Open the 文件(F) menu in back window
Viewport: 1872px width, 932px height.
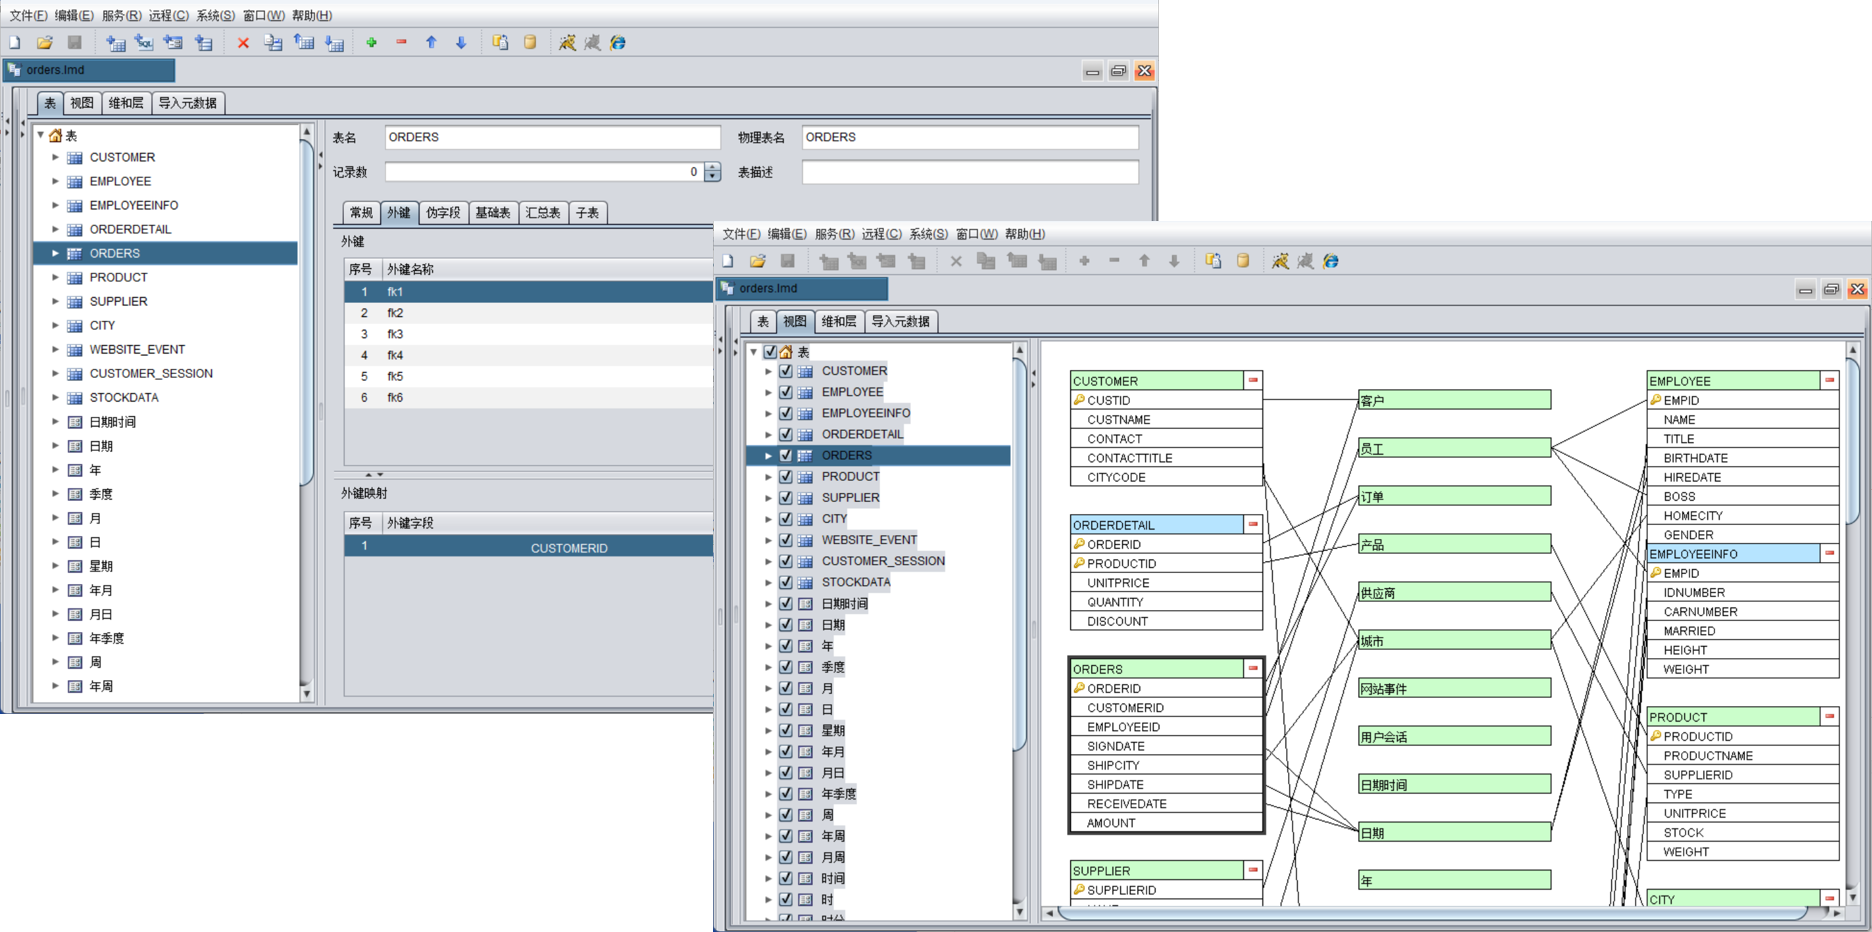[x=28, y=15]
